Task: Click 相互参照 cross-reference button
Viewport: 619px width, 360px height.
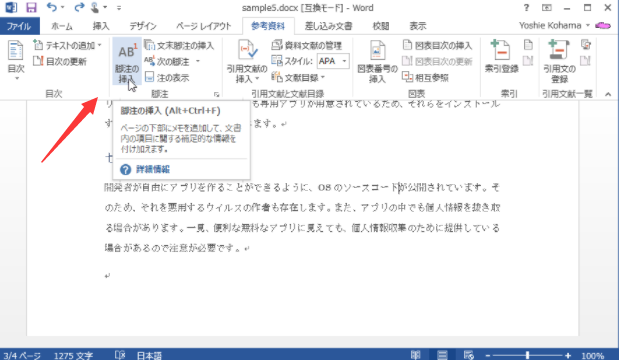Action: click(x=425, y=77)
